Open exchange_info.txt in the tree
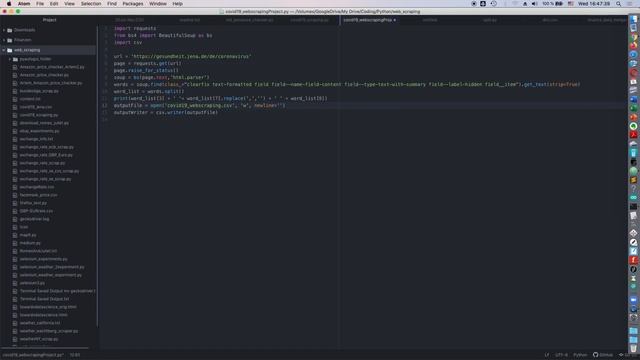The image size is (640, 360). coord(36,139)
